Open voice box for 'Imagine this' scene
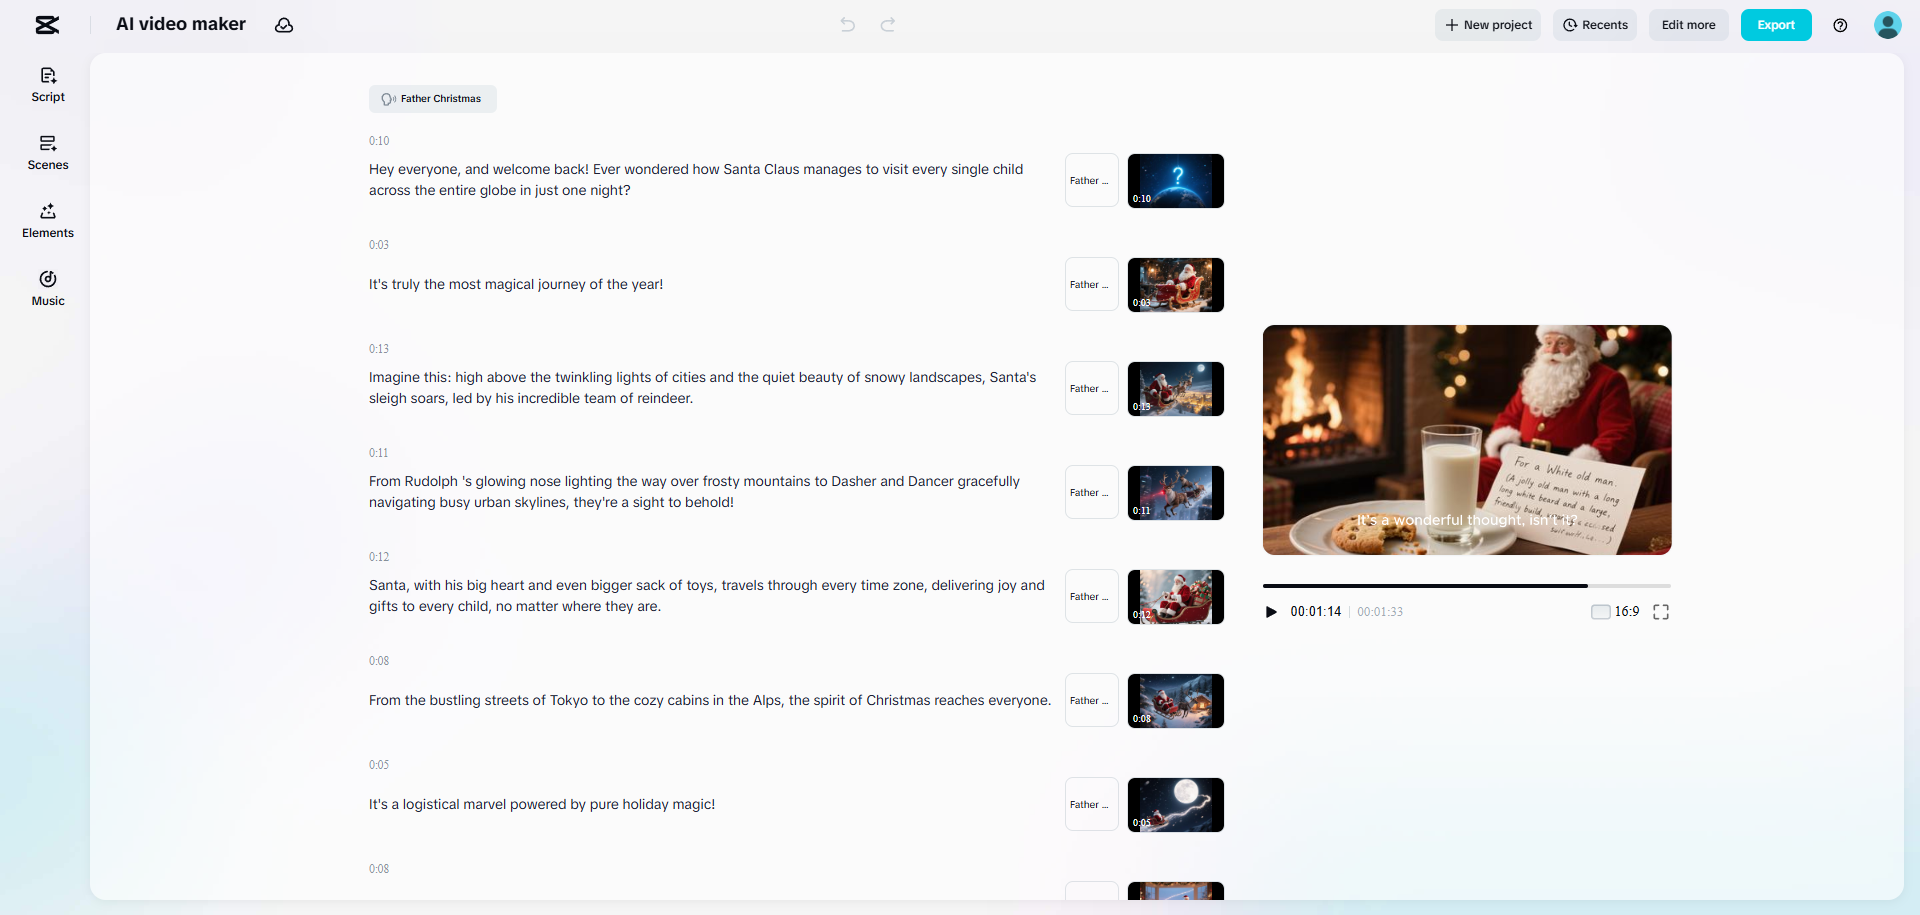The height and width of the screenshot is (915, 1920). [1092, 389]
